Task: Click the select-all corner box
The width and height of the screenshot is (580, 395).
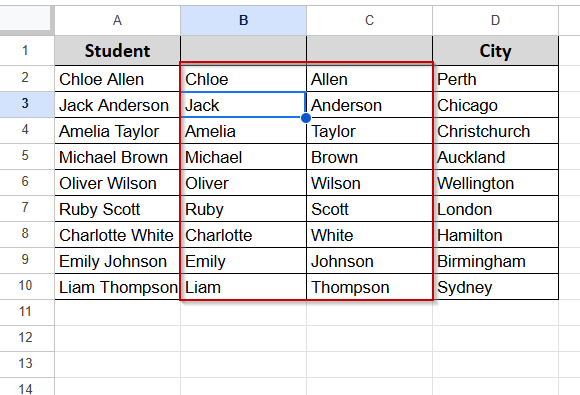Action: (x=25, y=18)
